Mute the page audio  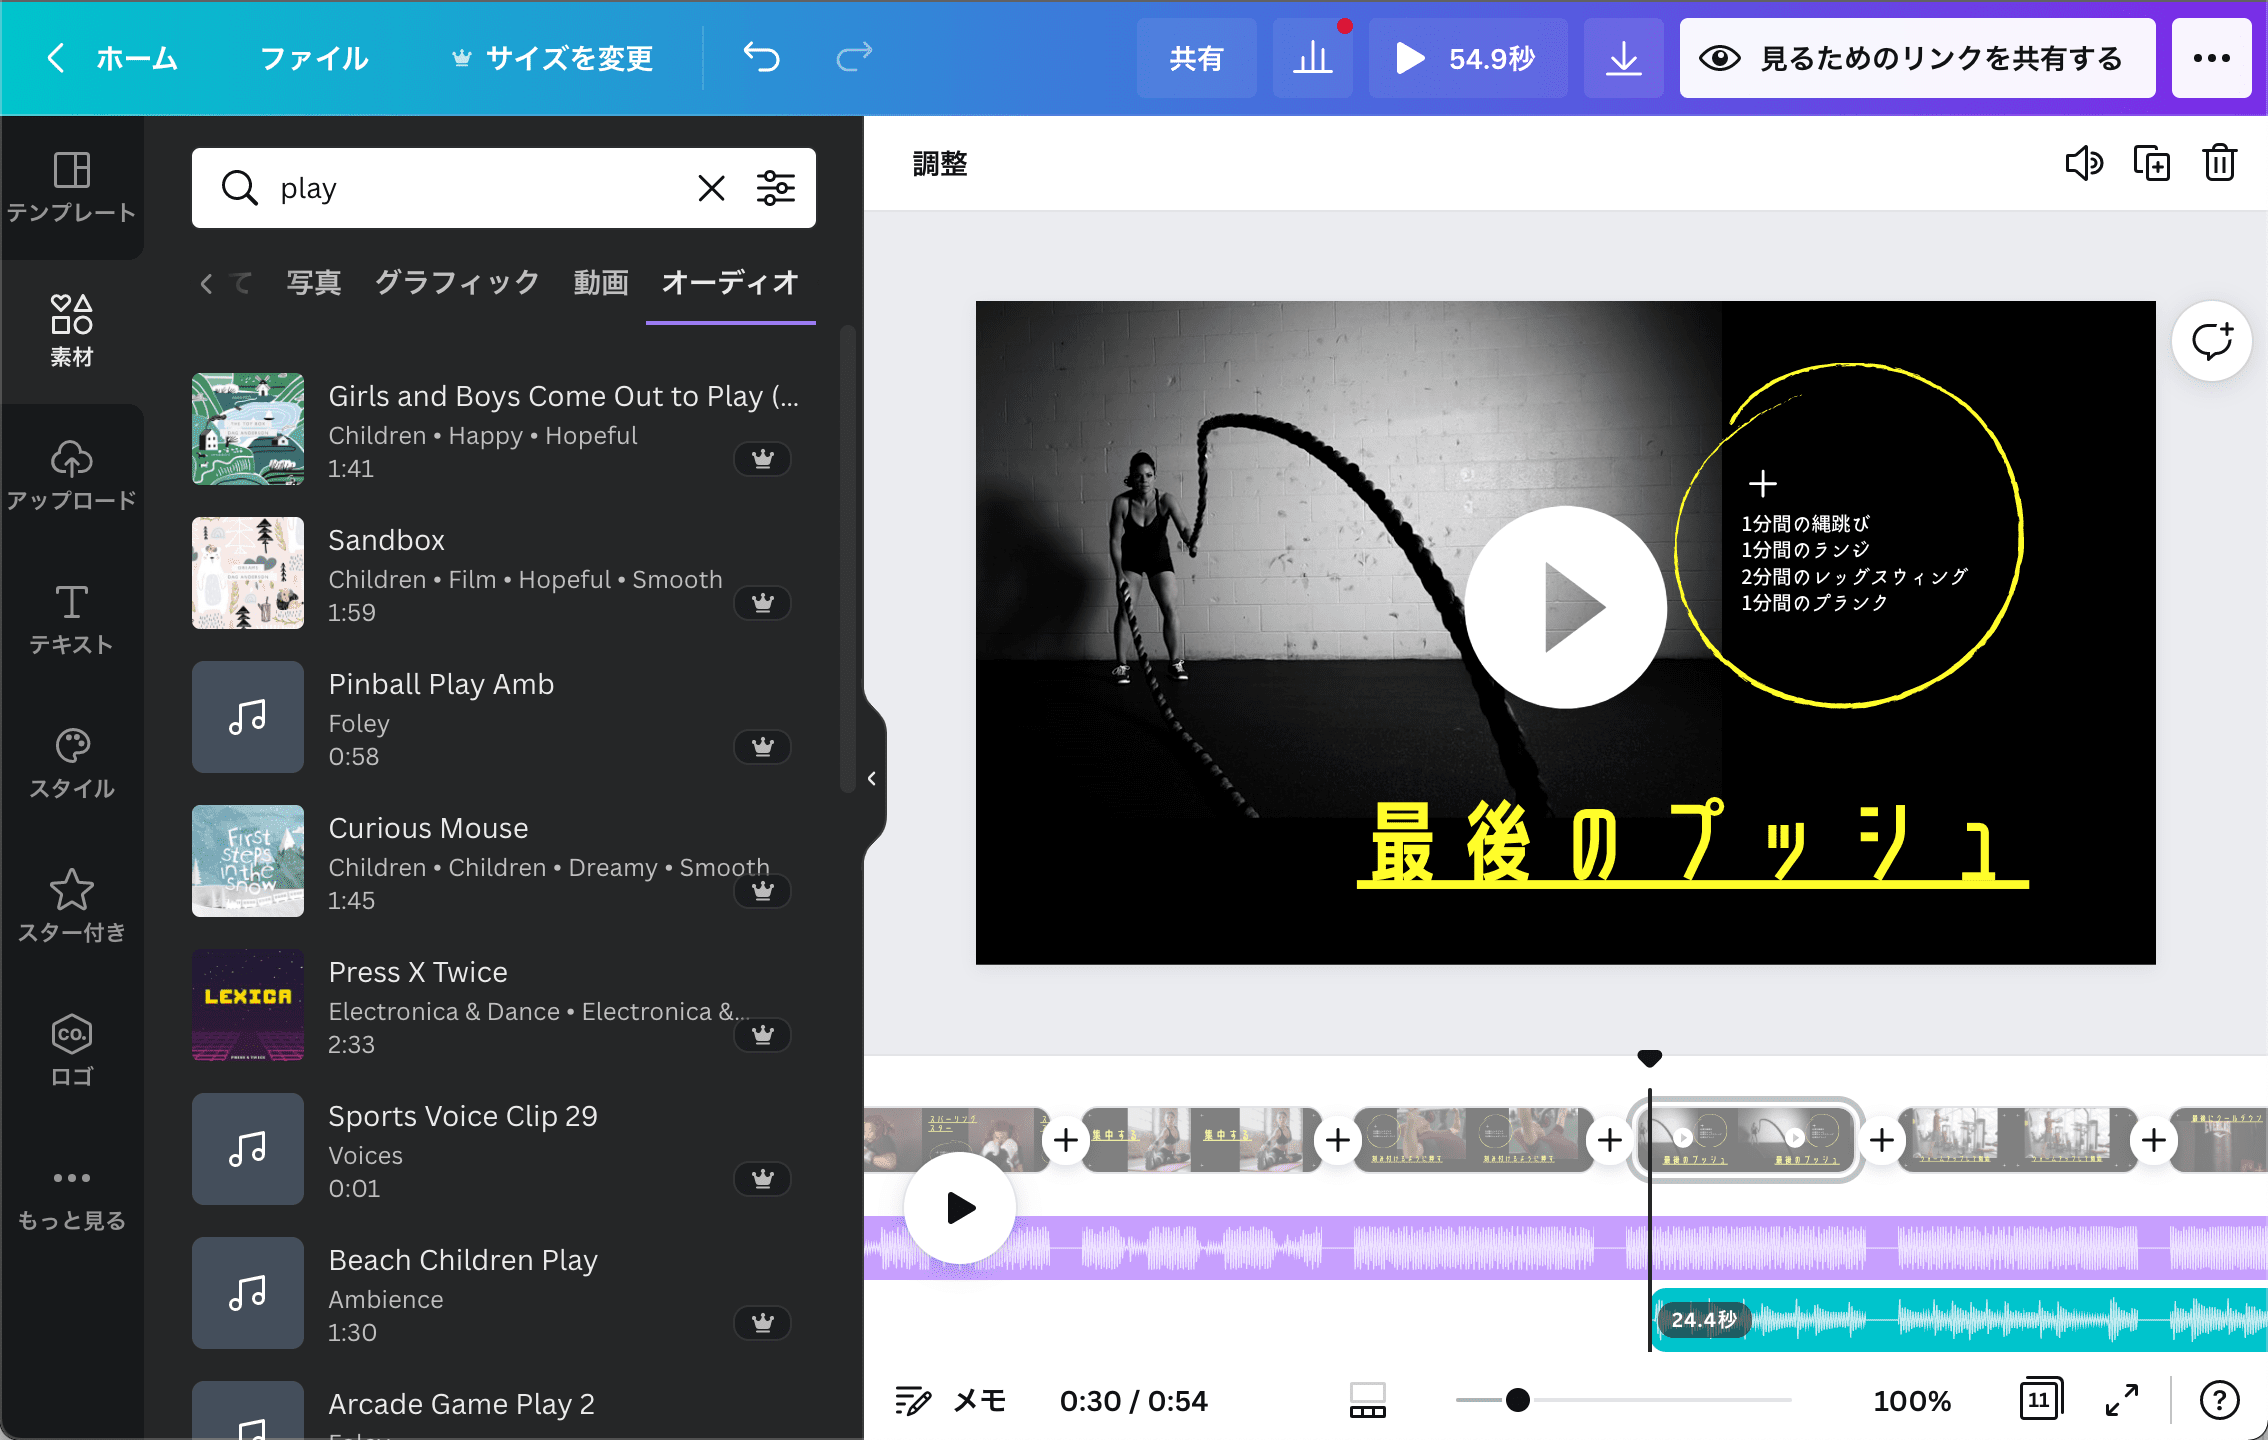[x=2084, y=163]
